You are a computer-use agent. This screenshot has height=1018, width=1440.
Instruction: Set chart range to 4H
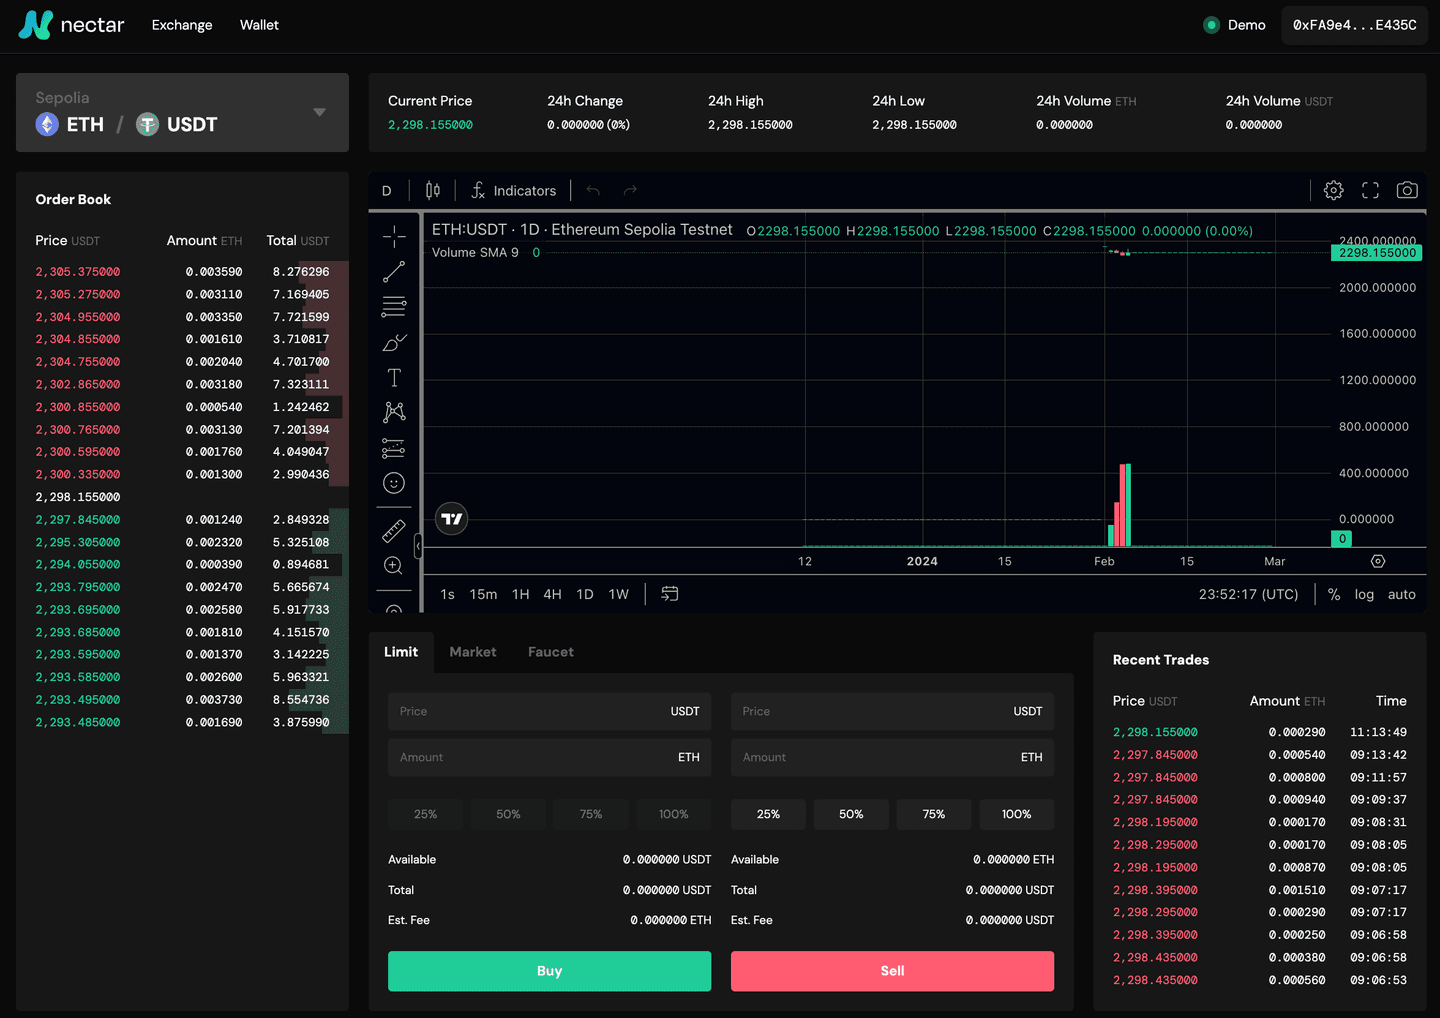pos(552,594)
